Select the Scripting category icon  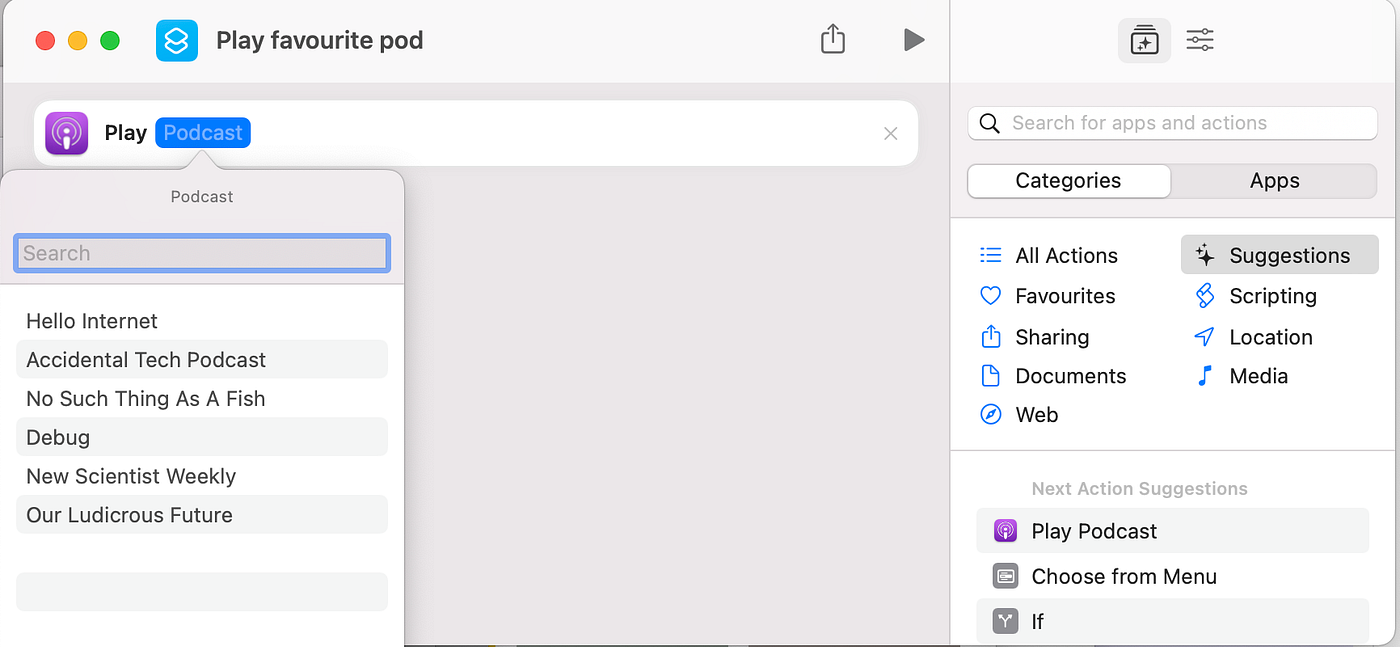(1205, 295)
